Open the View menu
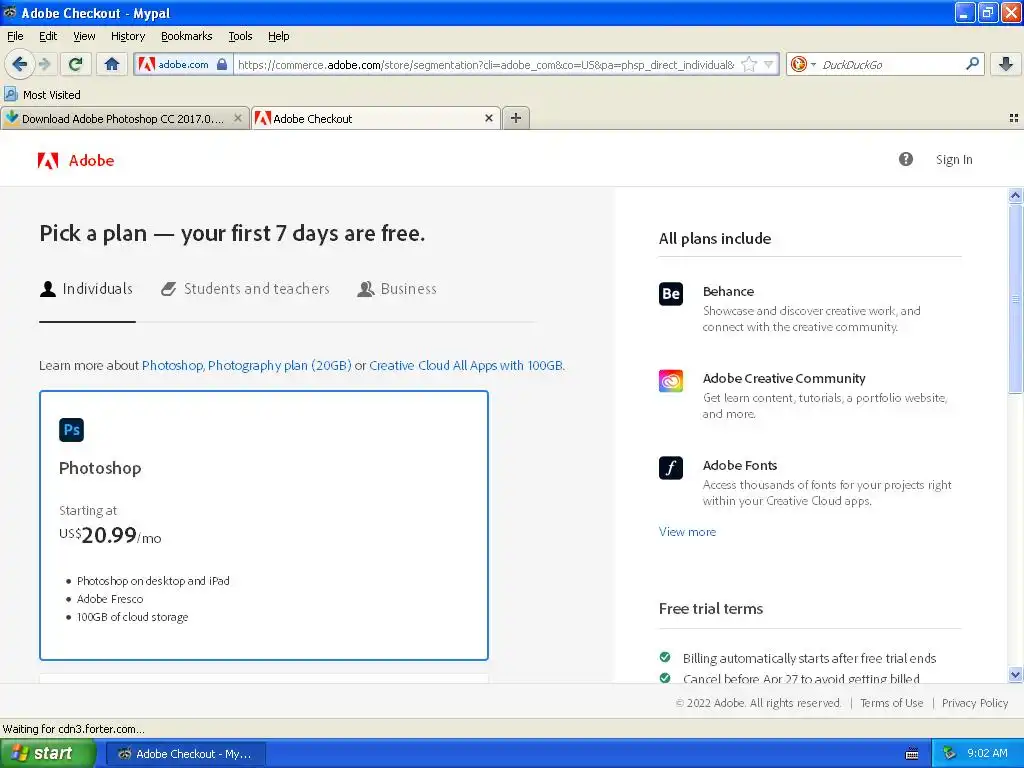The image size is (1024, 768). point(84,36)
